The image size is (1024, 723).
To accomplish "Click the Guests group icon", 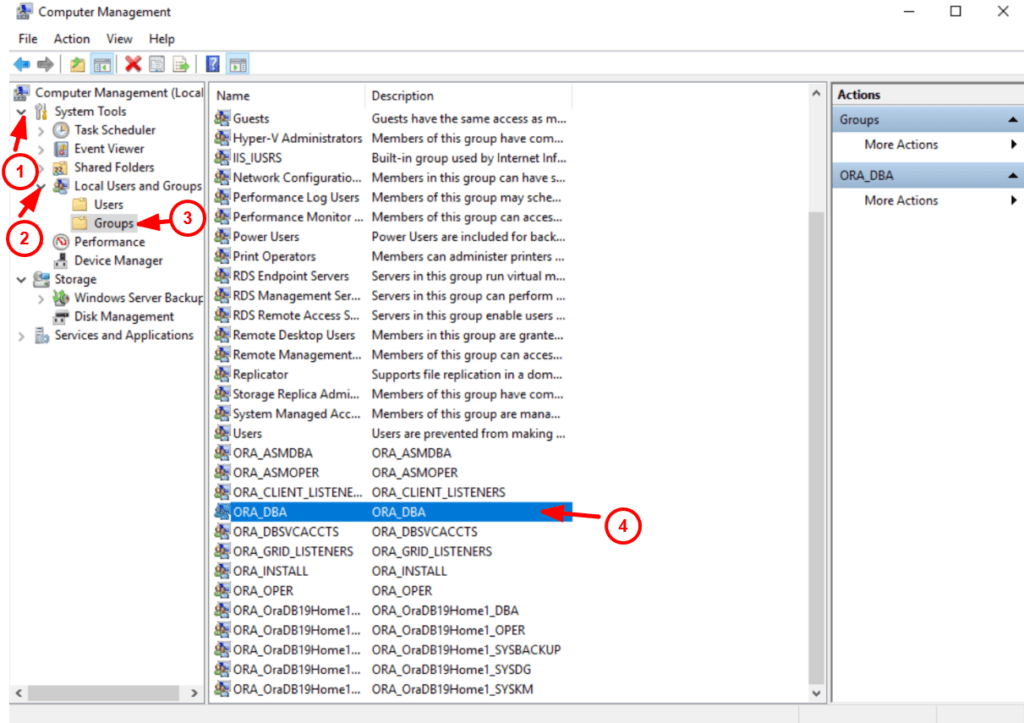I will [222, 118].
